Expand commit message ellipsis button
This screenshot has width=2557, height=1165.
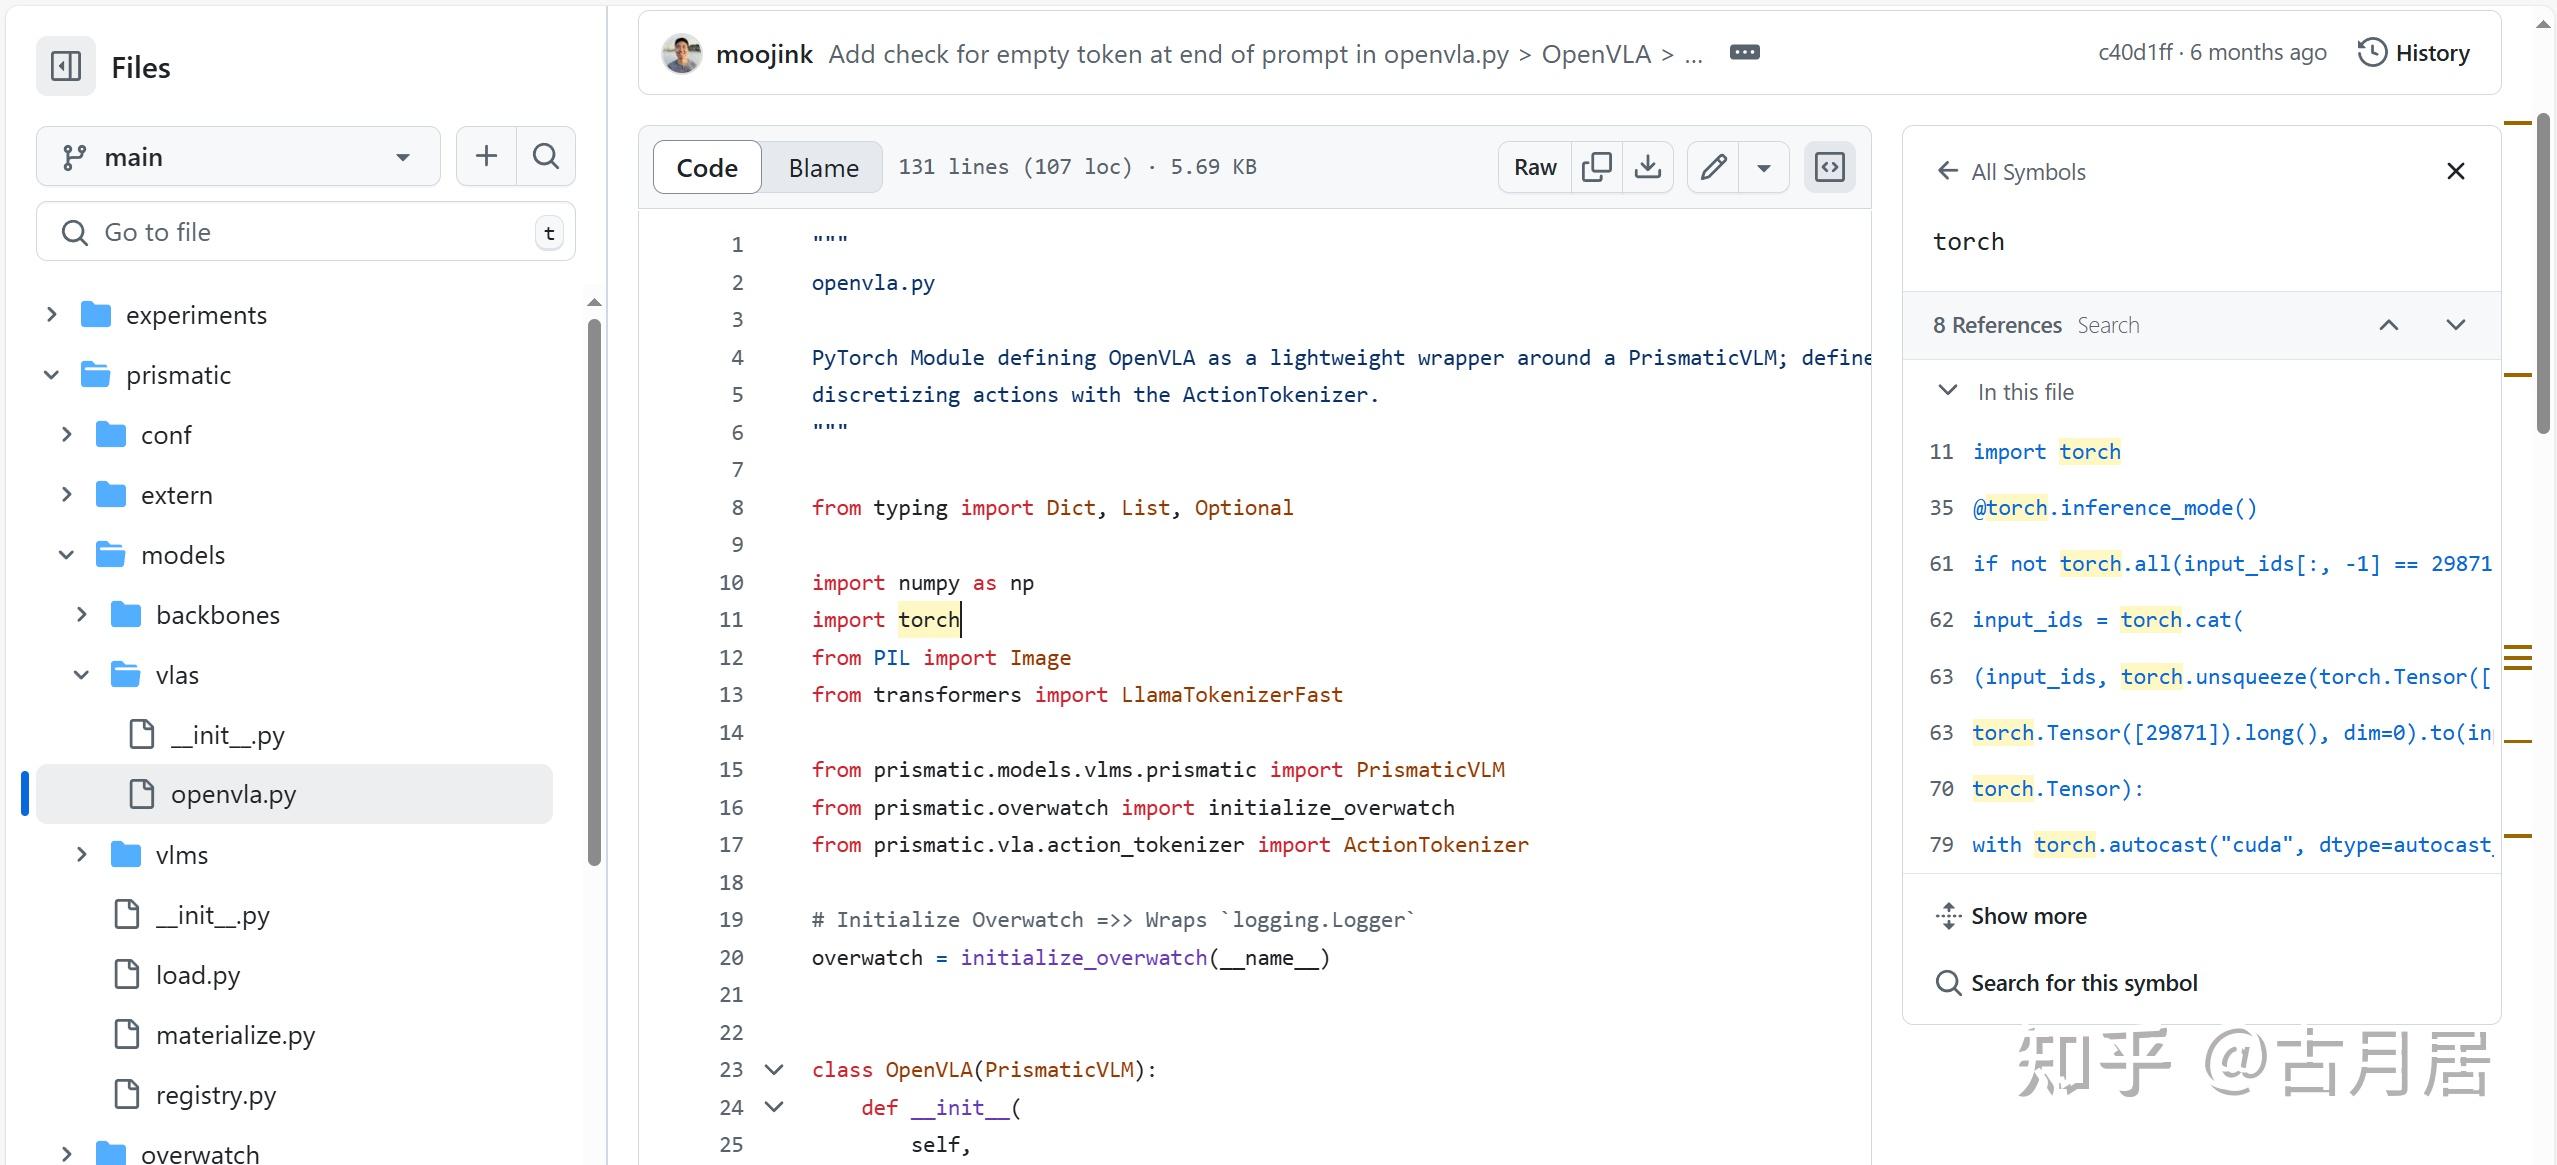1745,53
